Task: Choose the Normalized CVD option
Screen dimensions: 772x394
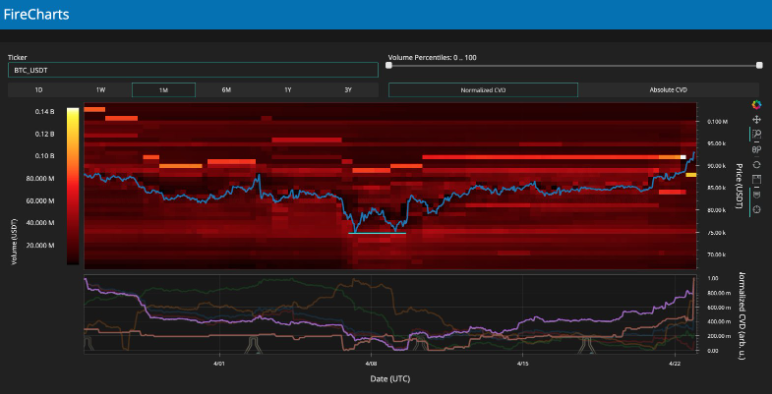Action: click(x=483, y=90)
